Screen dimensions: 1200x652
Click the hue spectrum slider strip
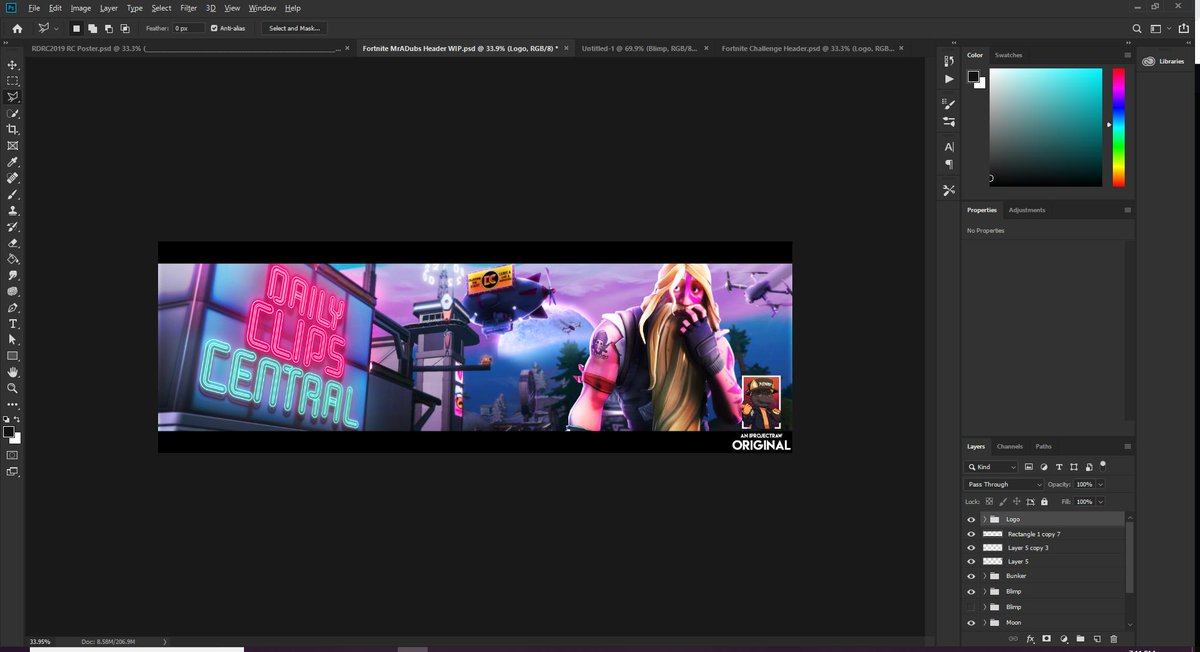(1118, 127)
